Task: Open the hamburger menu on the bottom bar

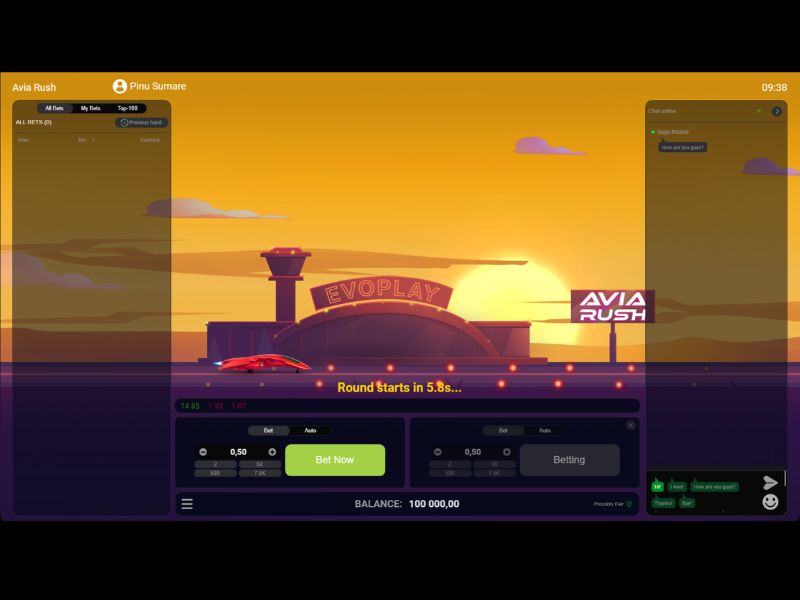Action: [186, 503]
